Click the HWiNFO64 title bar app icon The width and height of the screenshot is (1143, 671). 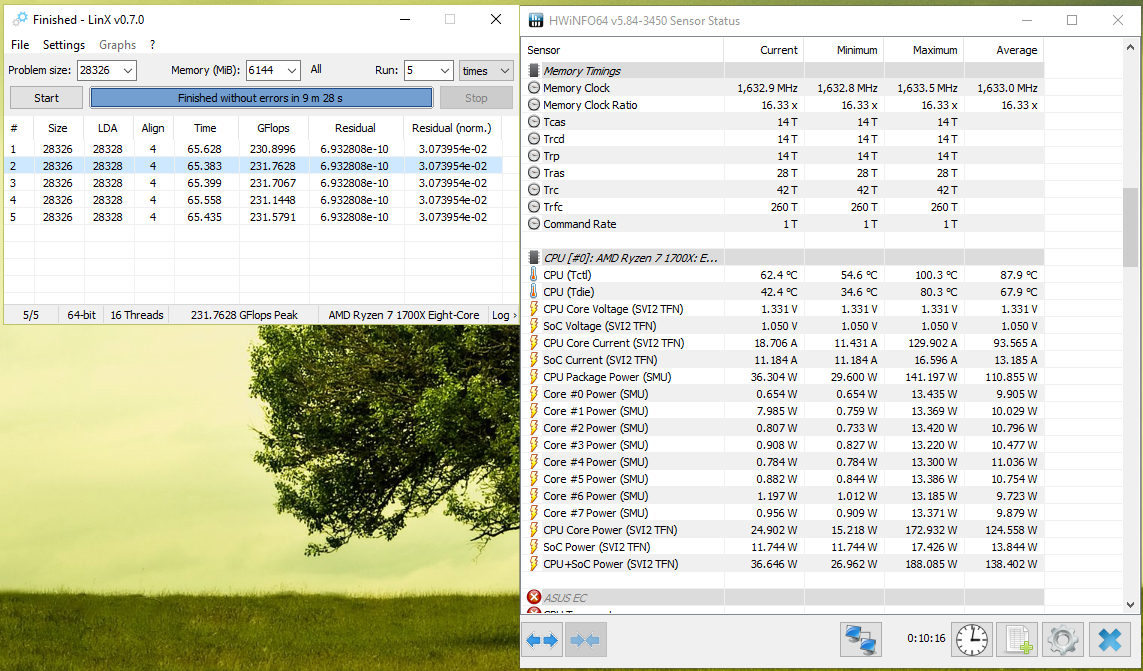536,20
